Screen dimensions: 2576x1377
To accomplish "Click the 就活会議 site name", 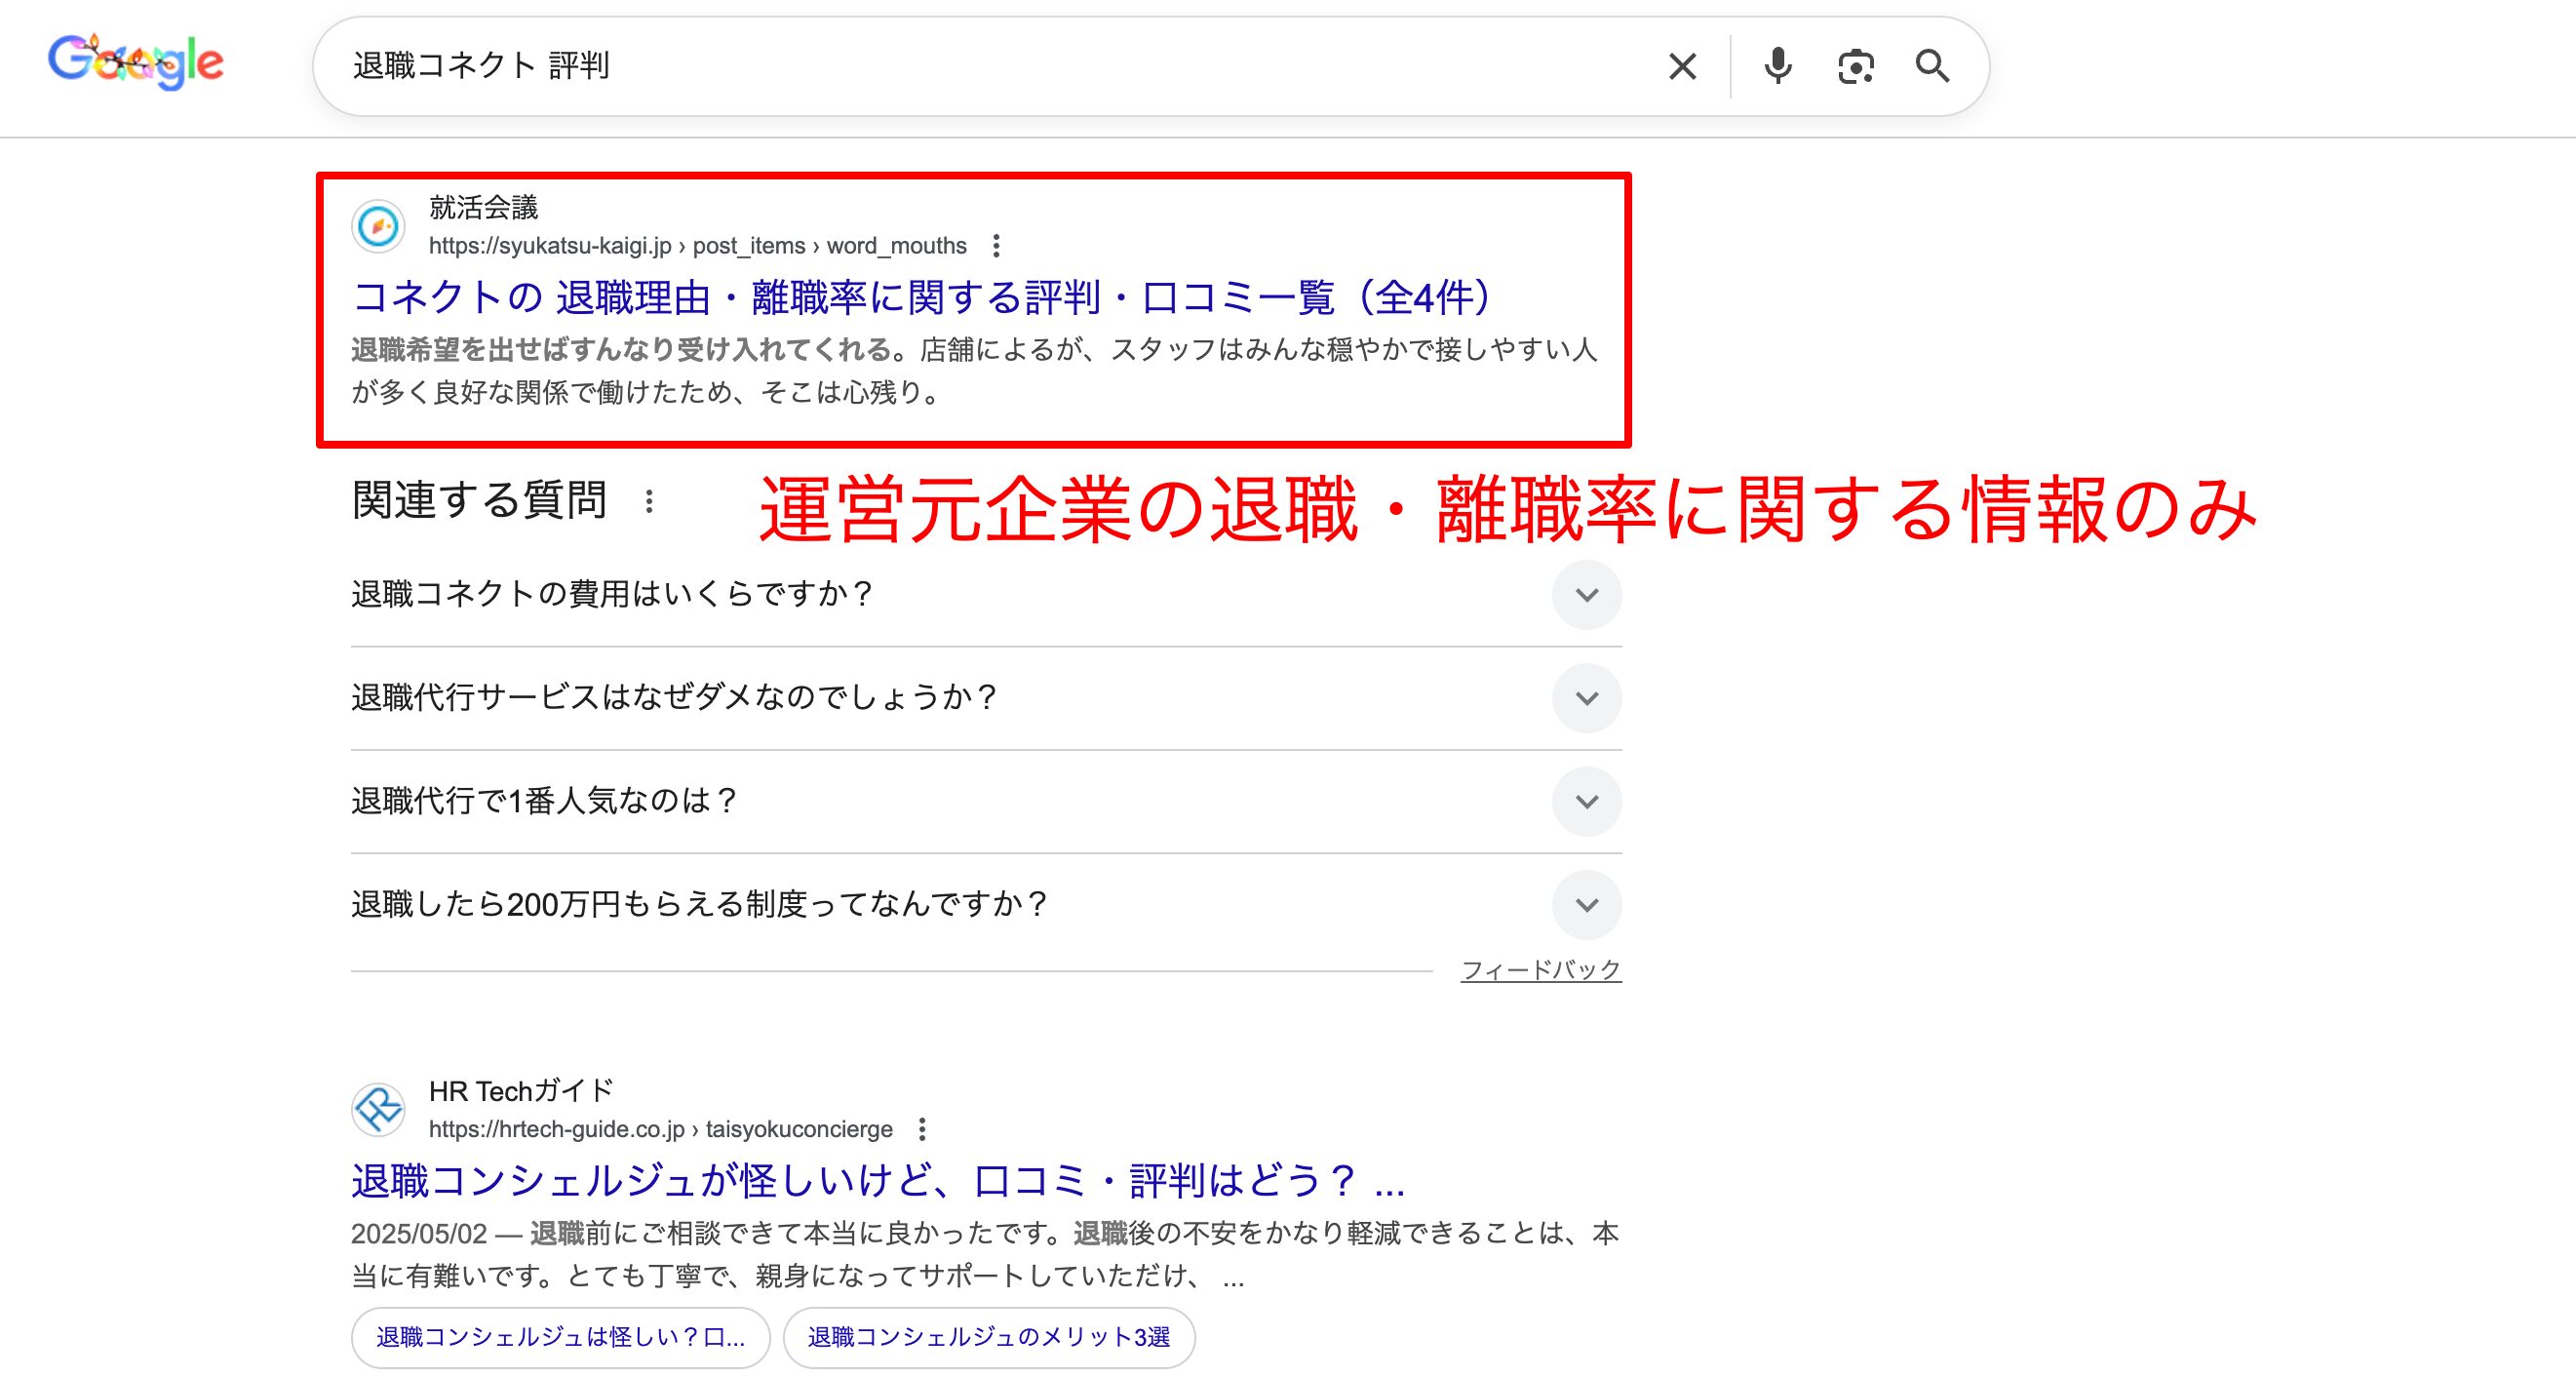I will (x=484, y=207).
